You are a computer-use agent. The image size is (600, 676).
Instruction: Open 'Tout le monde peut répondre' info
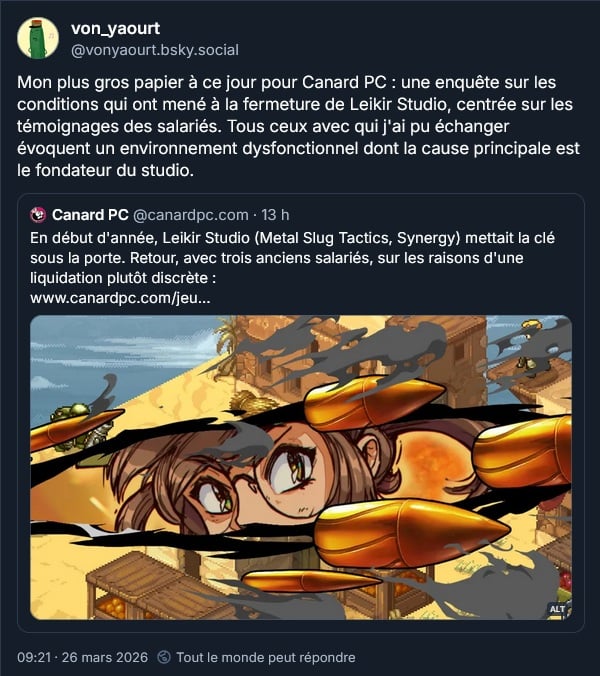click(266, 657)
